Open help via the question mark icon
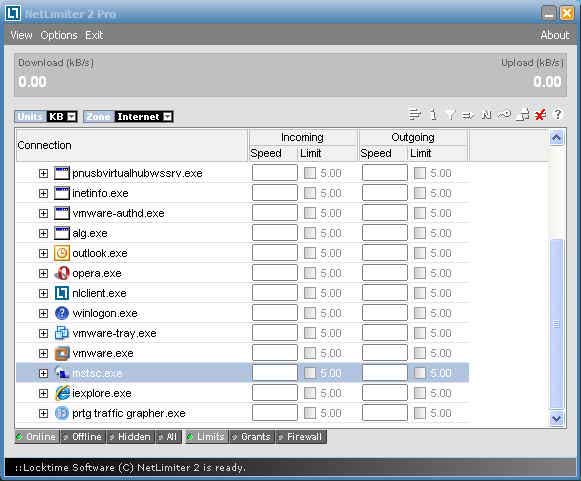The width and height of the screenshot is (581, 481). click(558, 114)
